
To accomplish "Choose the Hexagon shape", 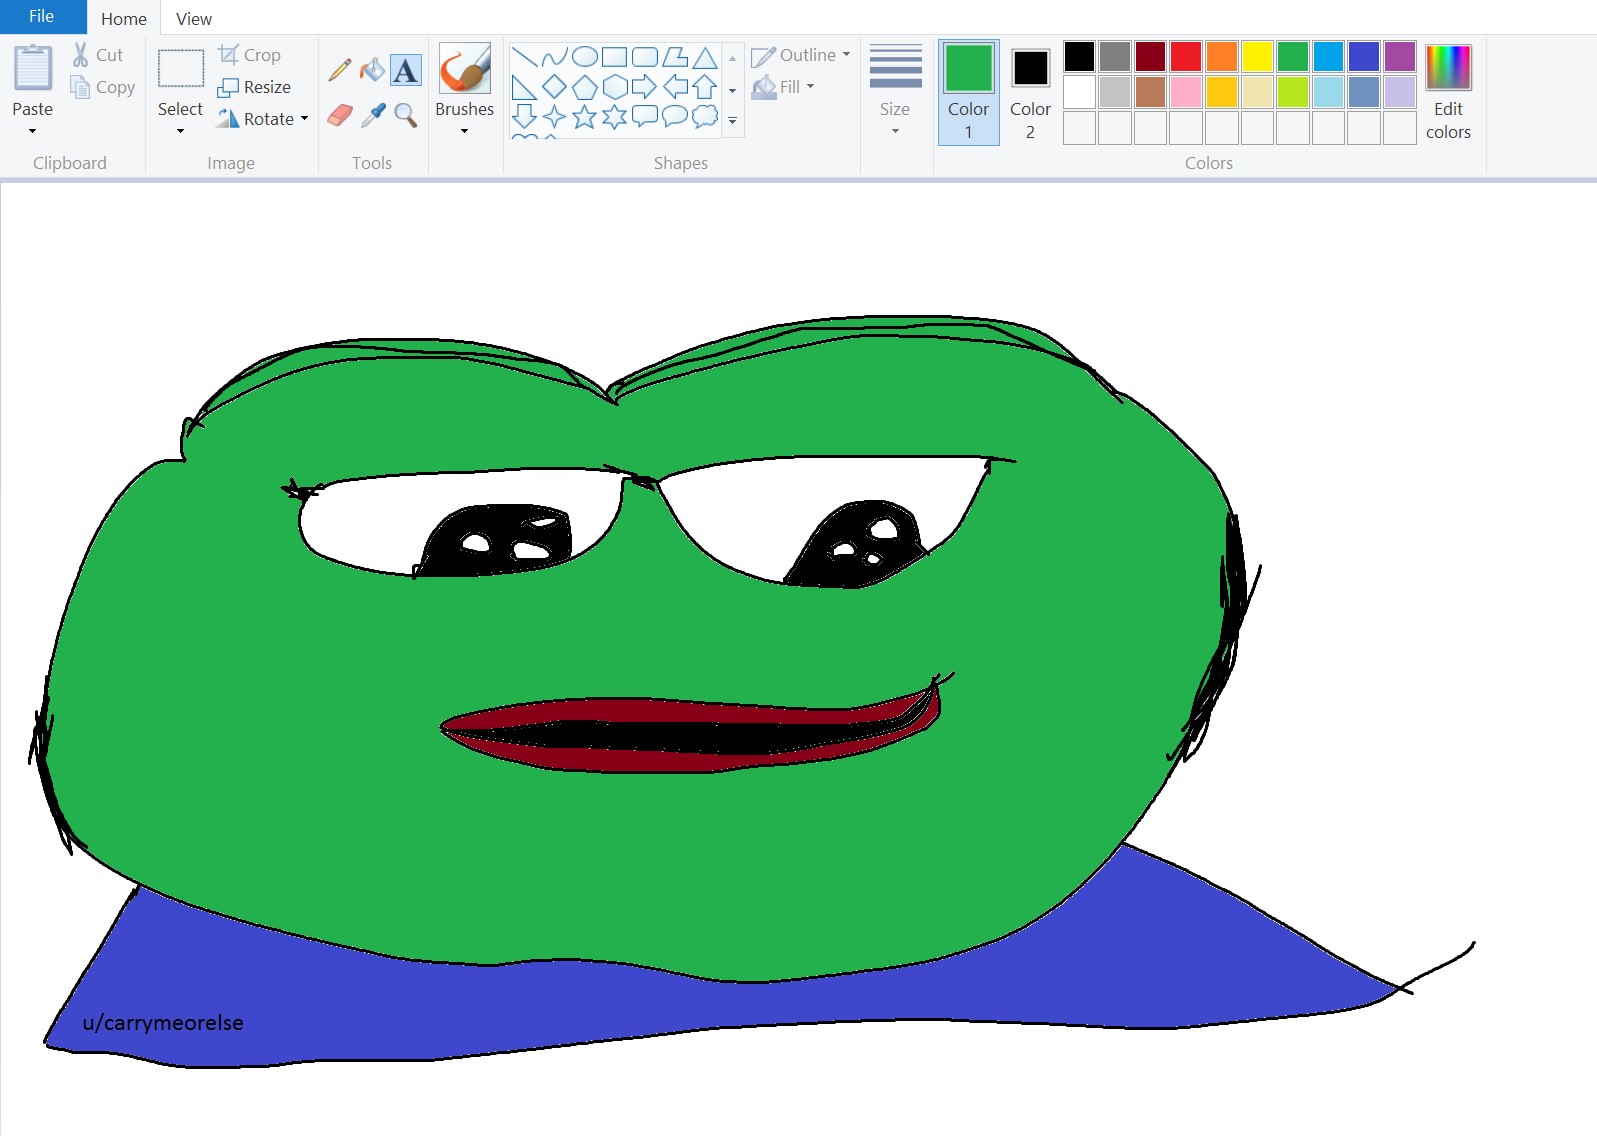I will tap(615, 87).
